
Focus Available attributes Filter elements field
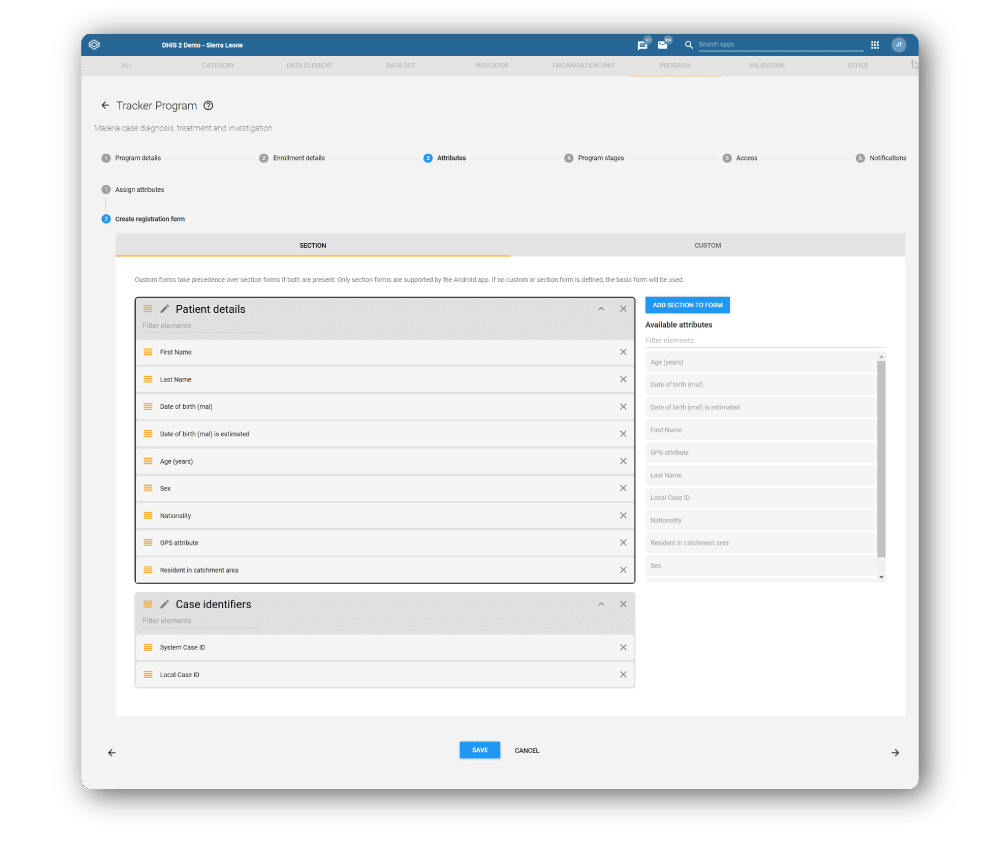(765, 341)
